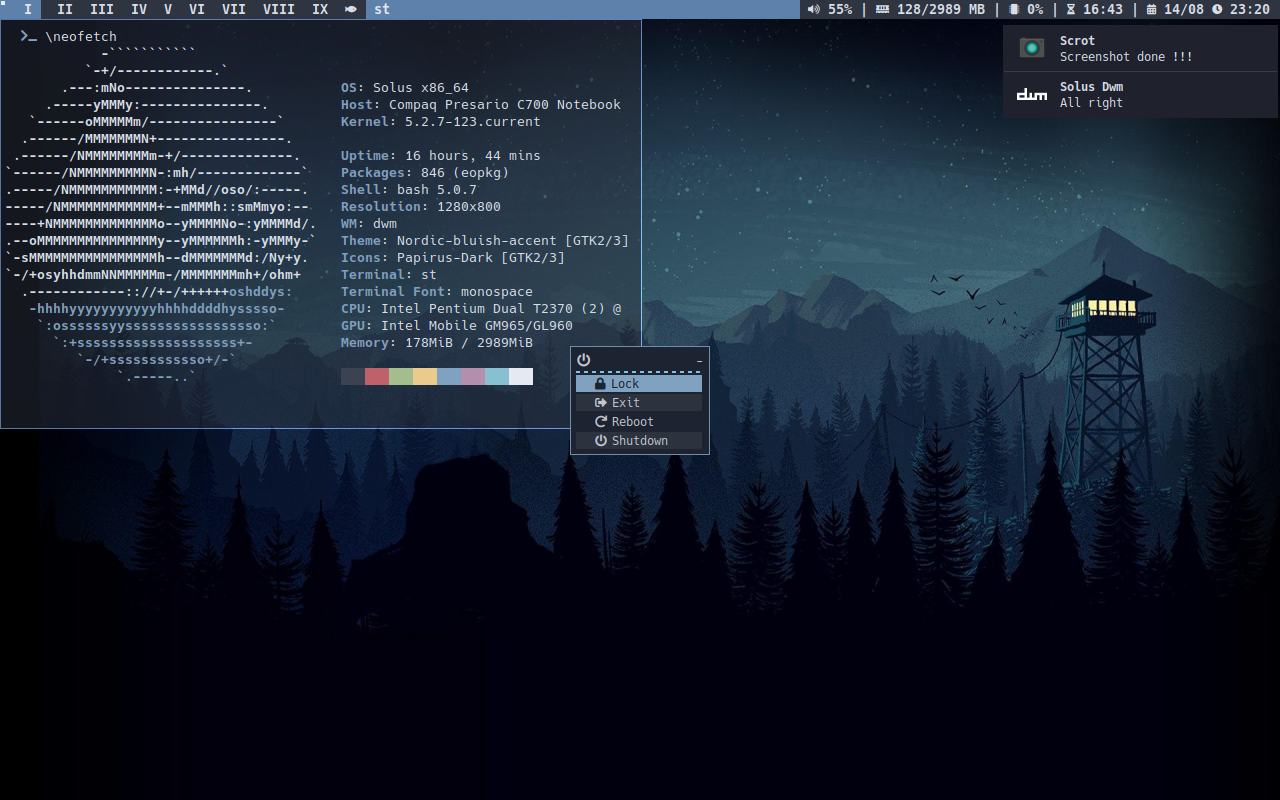Select the highlighted Lock option
The image size is (1280, 800).
pos(638,382)
